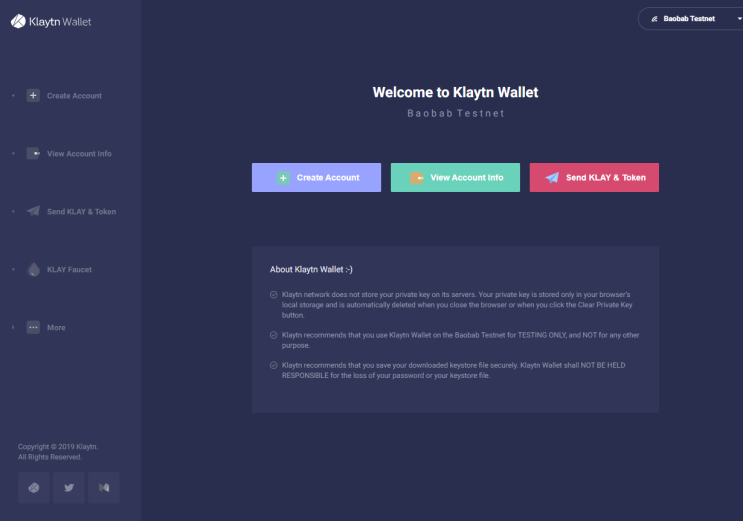The width and height of the screenshot is (743, 521).
Task: Go to KLAY Faucet in the sidebar
Action: (x=69, y=269)
